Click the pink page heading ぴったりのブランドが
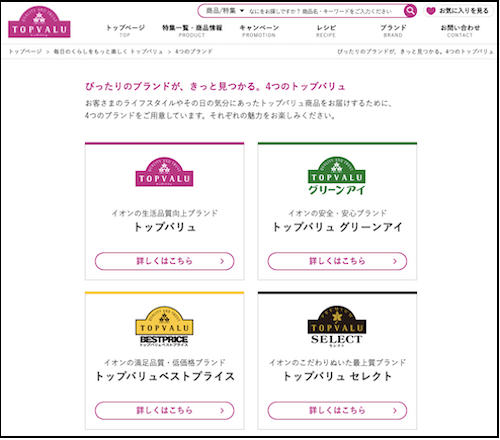 (215, 87)
